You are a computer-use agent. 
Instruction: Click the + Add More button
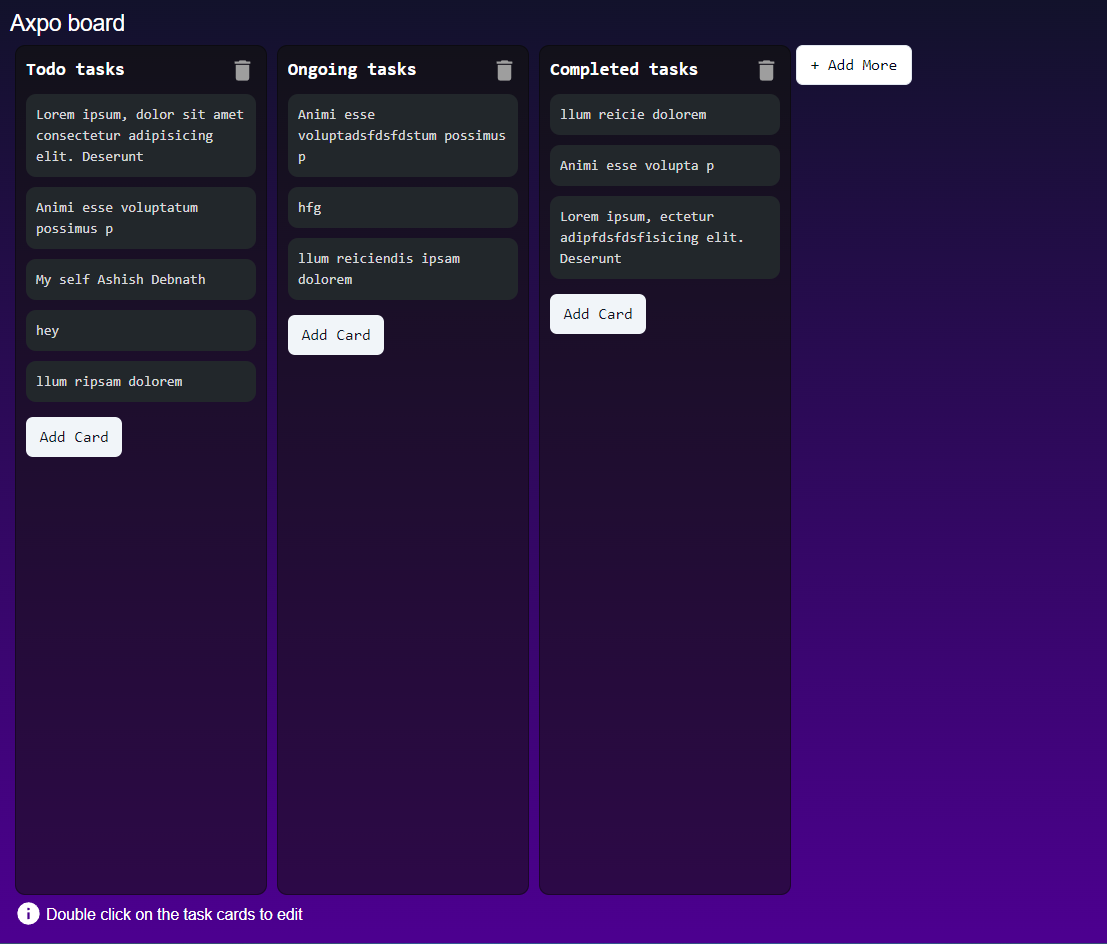pyautogui.click(x=853, y=65)
